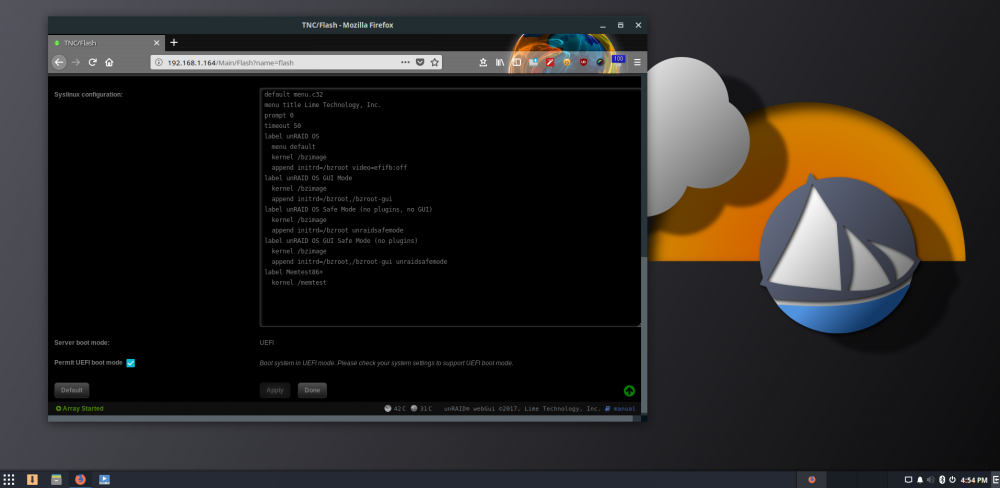Click the 'append initrd=/bzroot video=efifb:off' line
Image resolution: width=1000 pixels, height=488 pixels.
tap(339, 168)
